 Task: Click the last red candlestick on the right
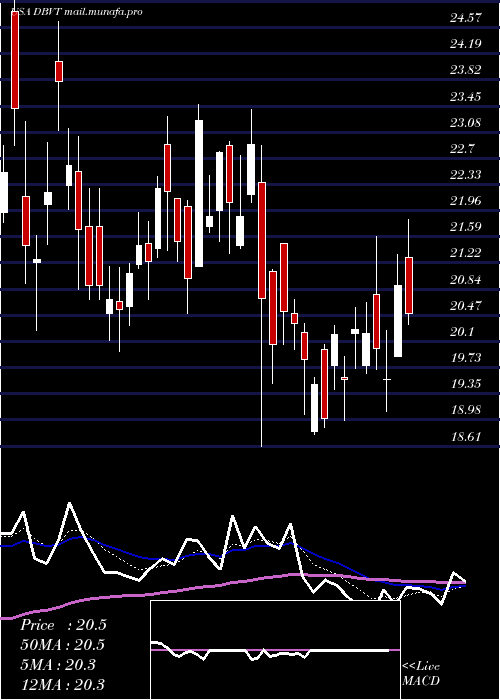pyautogui.click(x=408, y=285)
